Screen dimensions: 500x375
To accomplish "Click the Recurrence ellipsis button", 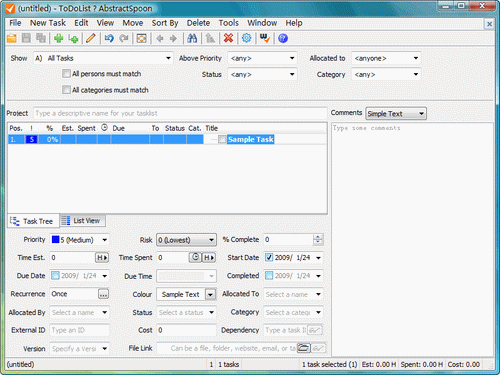I will 103,294.
